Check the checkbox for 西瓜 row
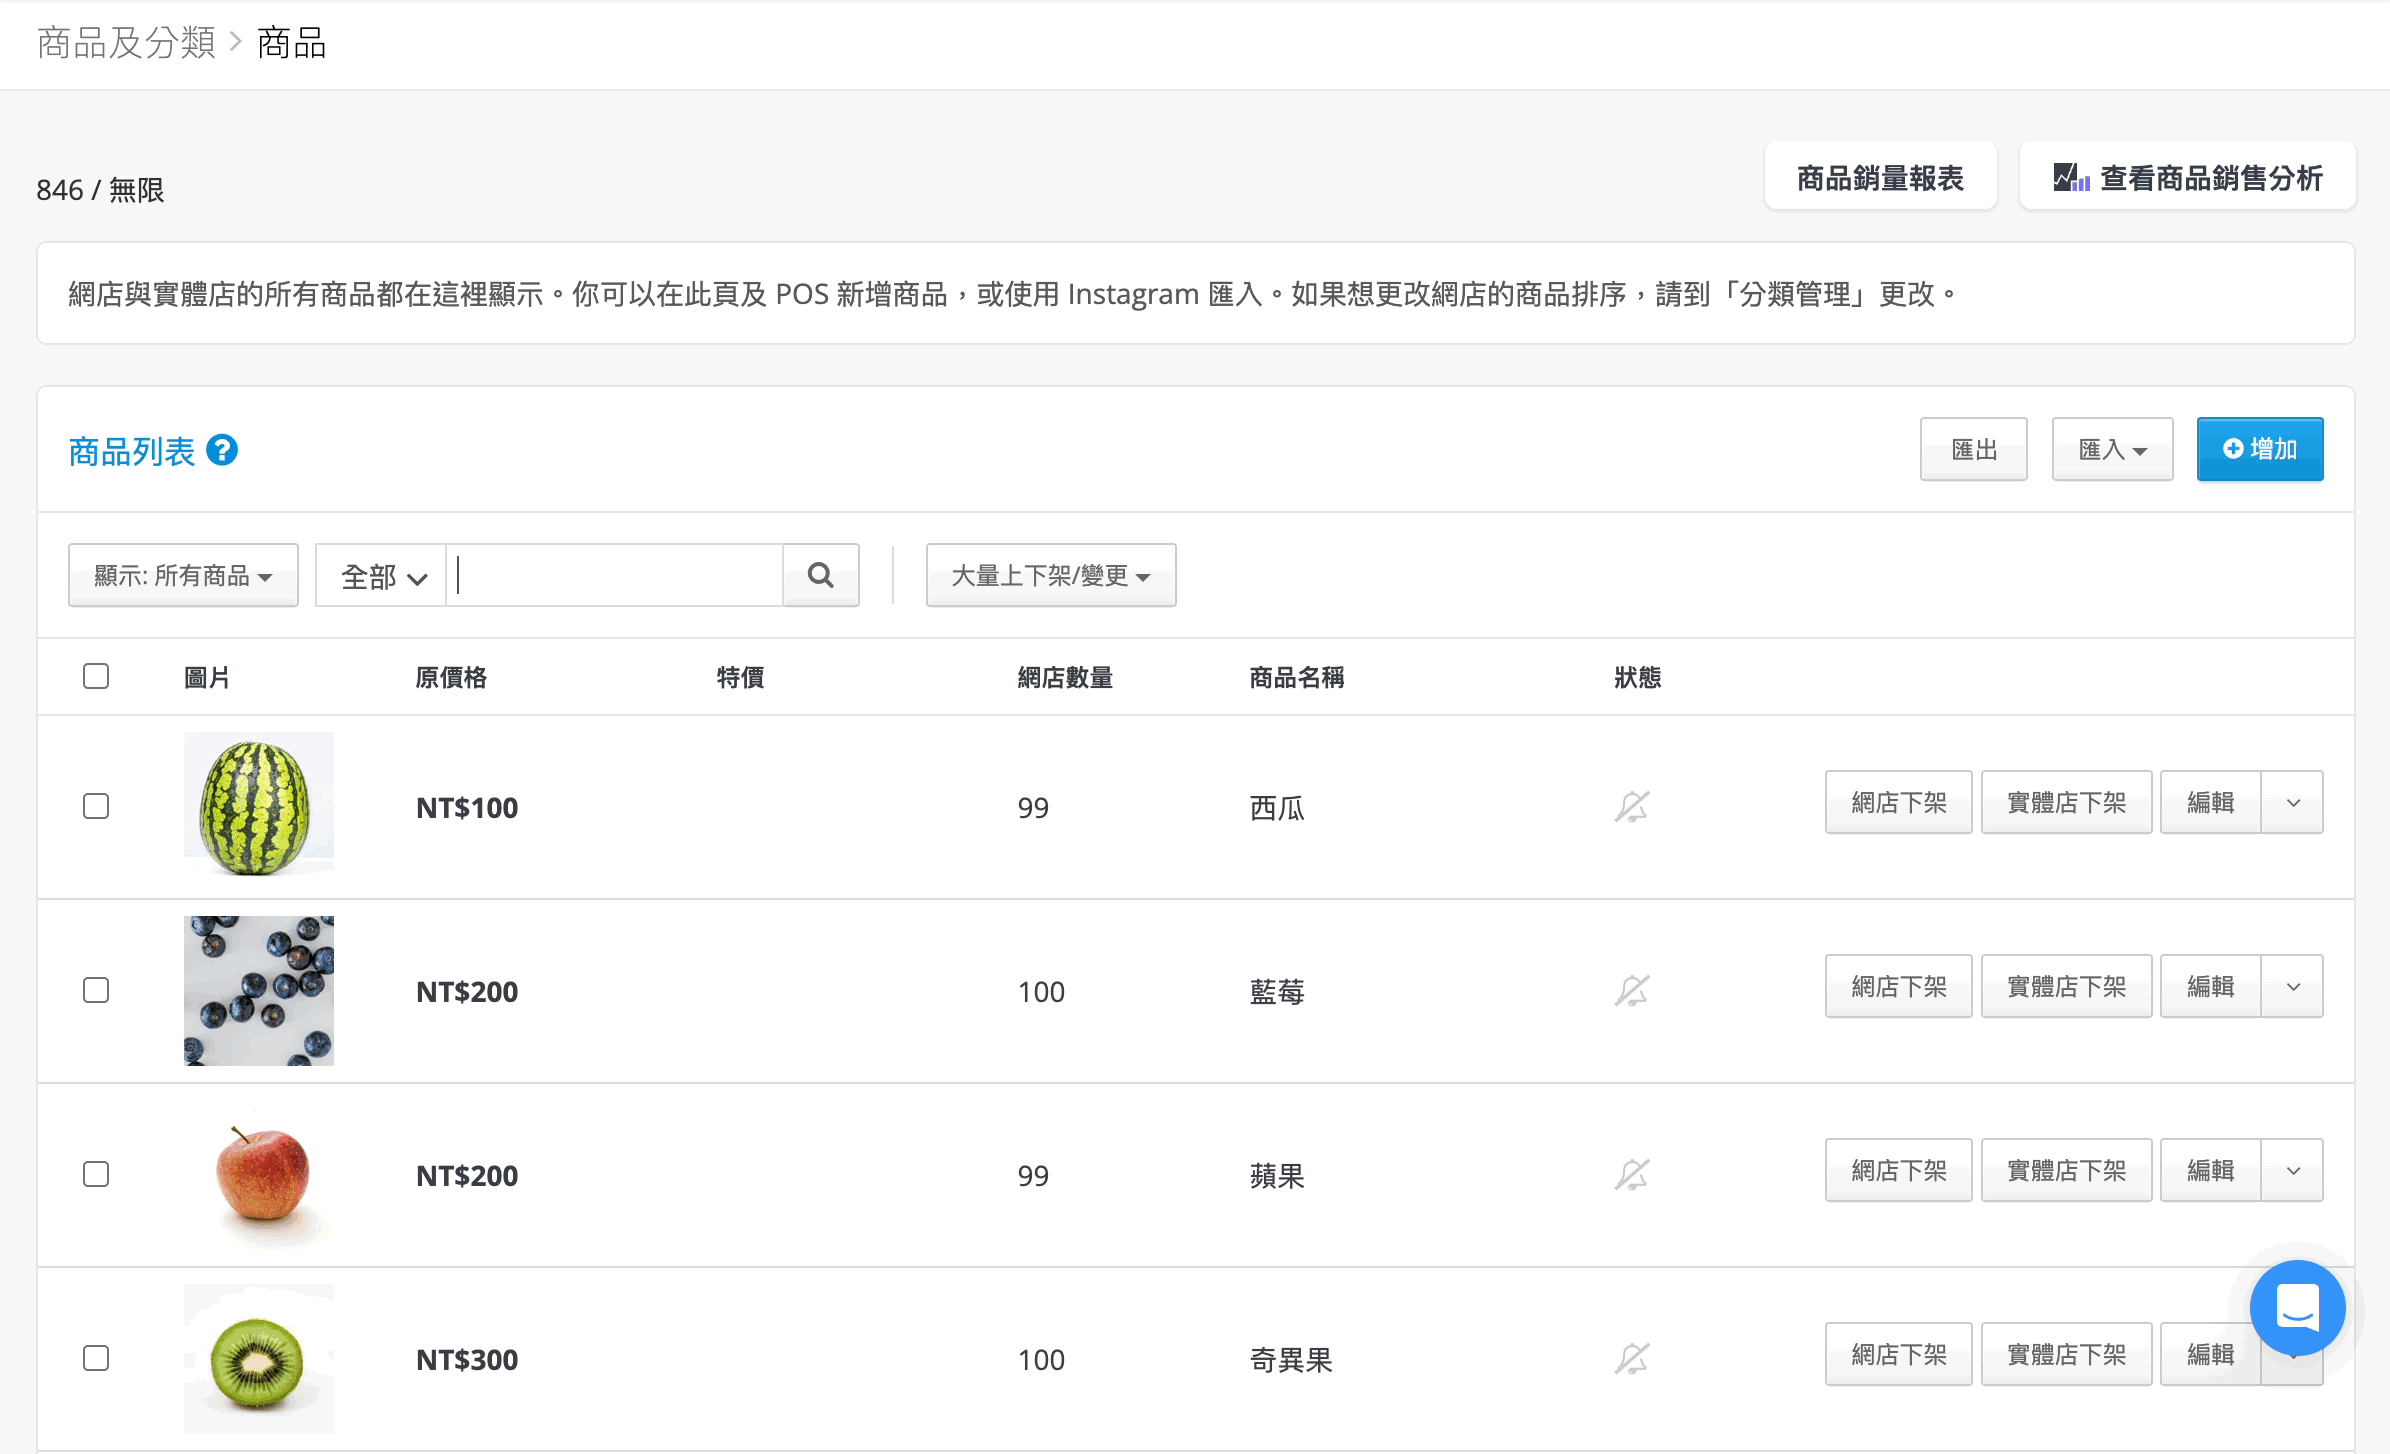Viewport: 2390px width, 1454px height. (x=96, y=806)
